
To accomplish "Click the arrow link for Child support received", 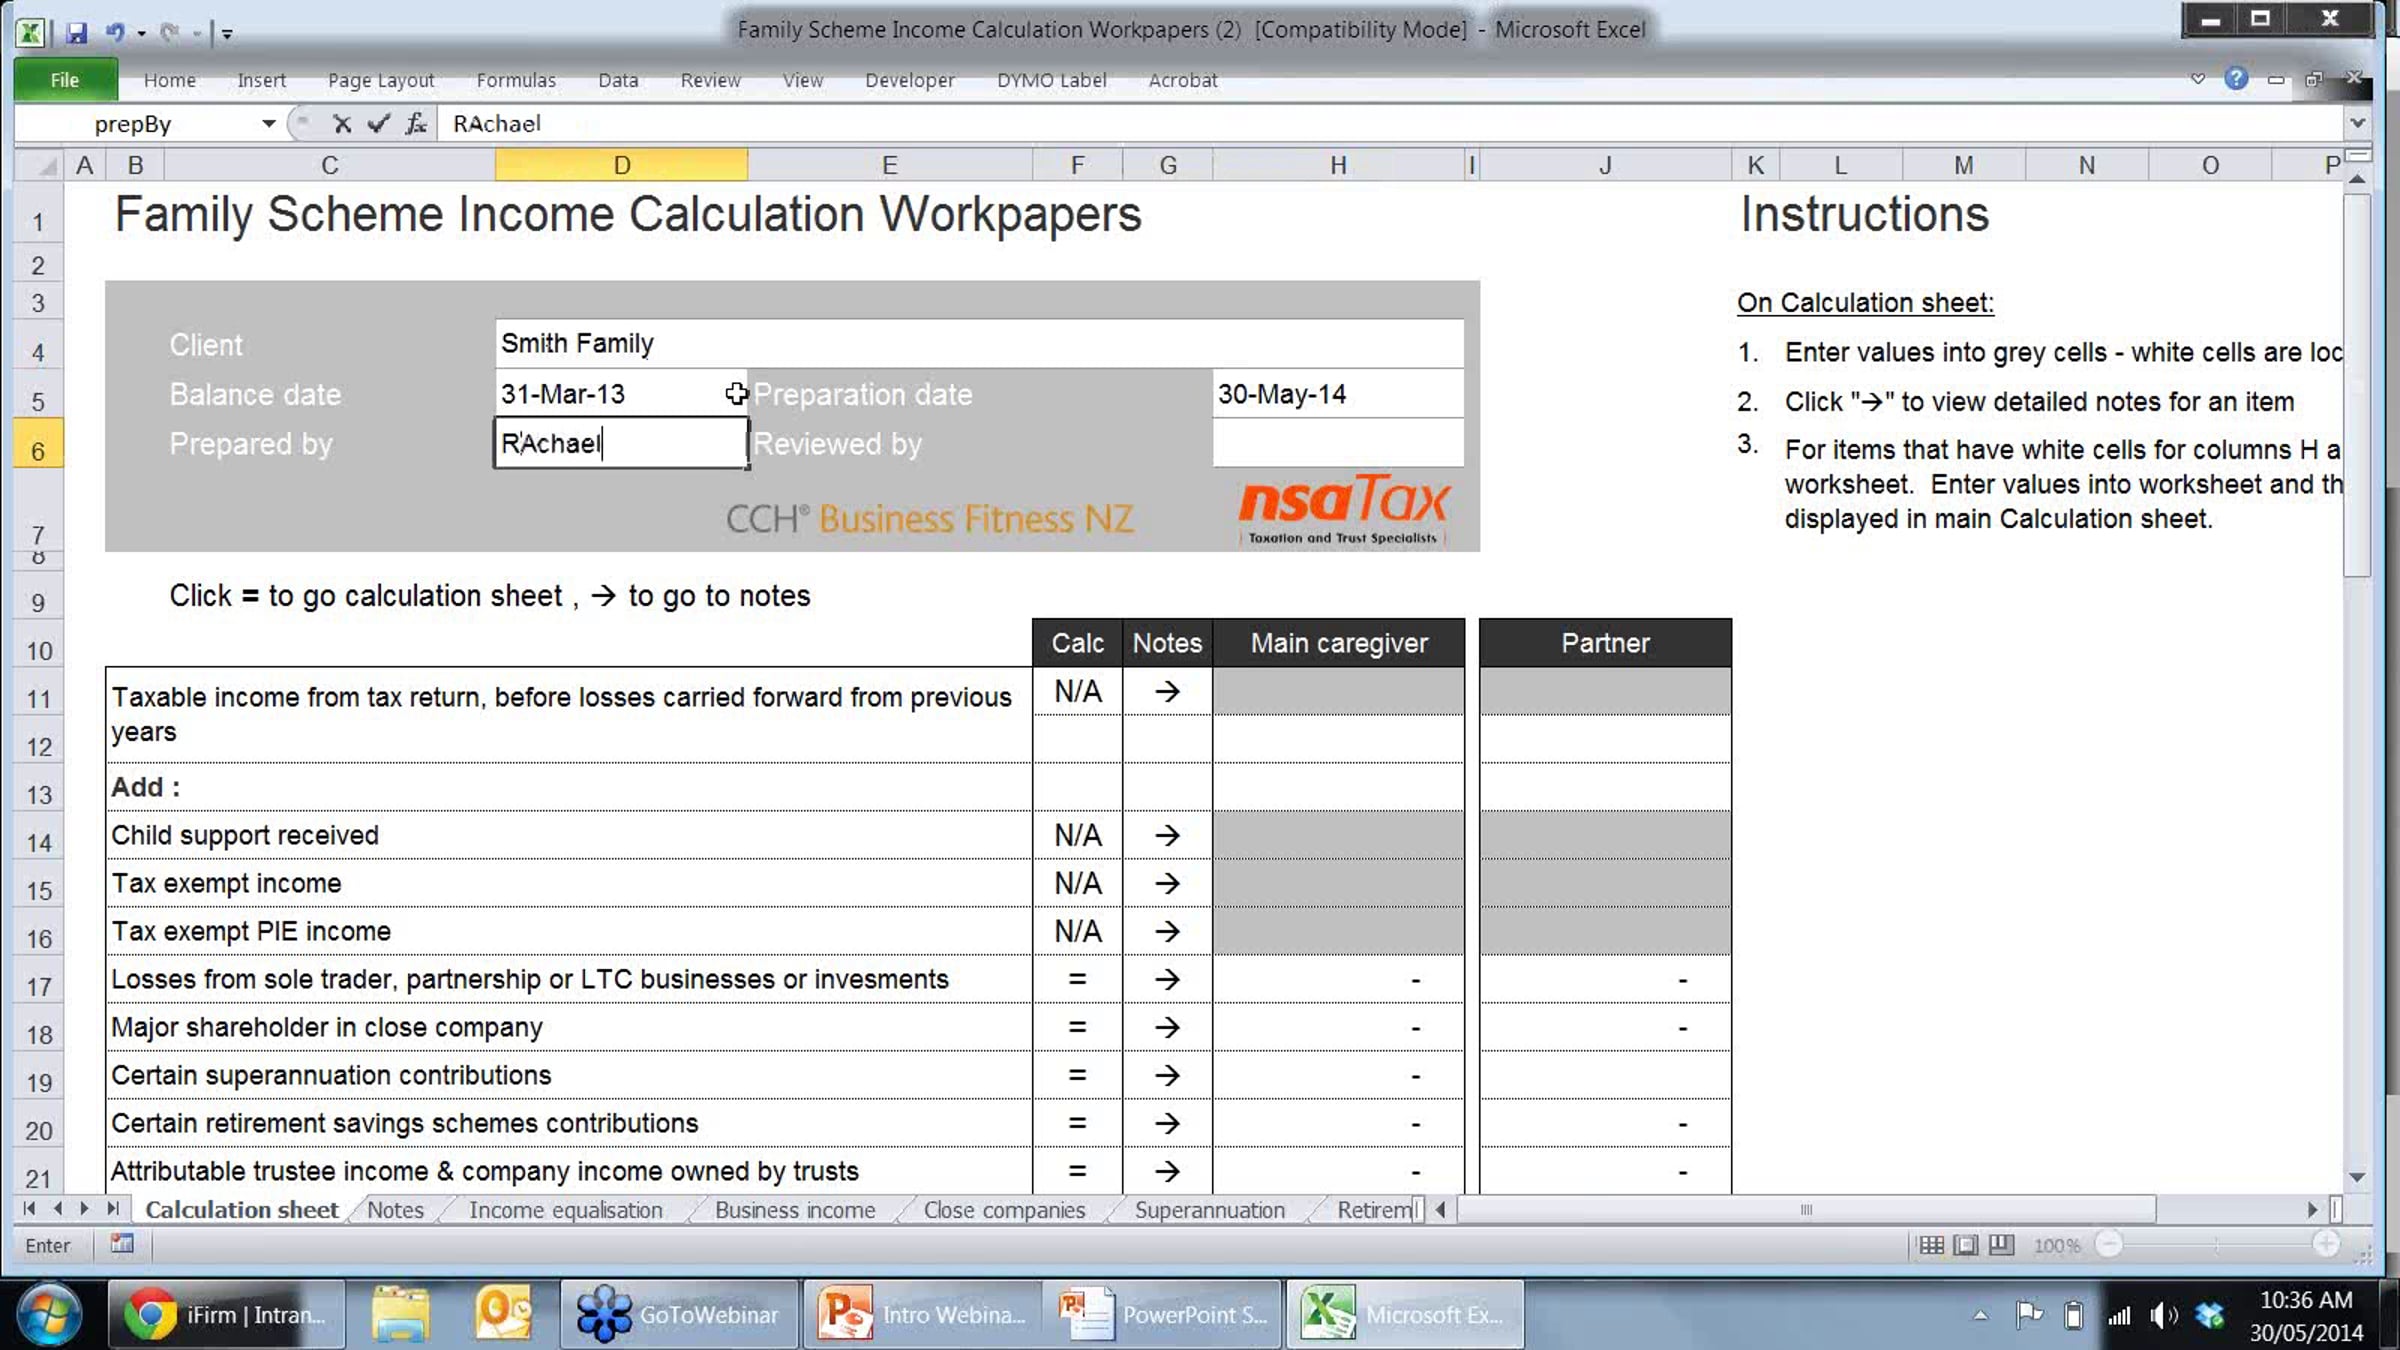I will [1167, 835].
